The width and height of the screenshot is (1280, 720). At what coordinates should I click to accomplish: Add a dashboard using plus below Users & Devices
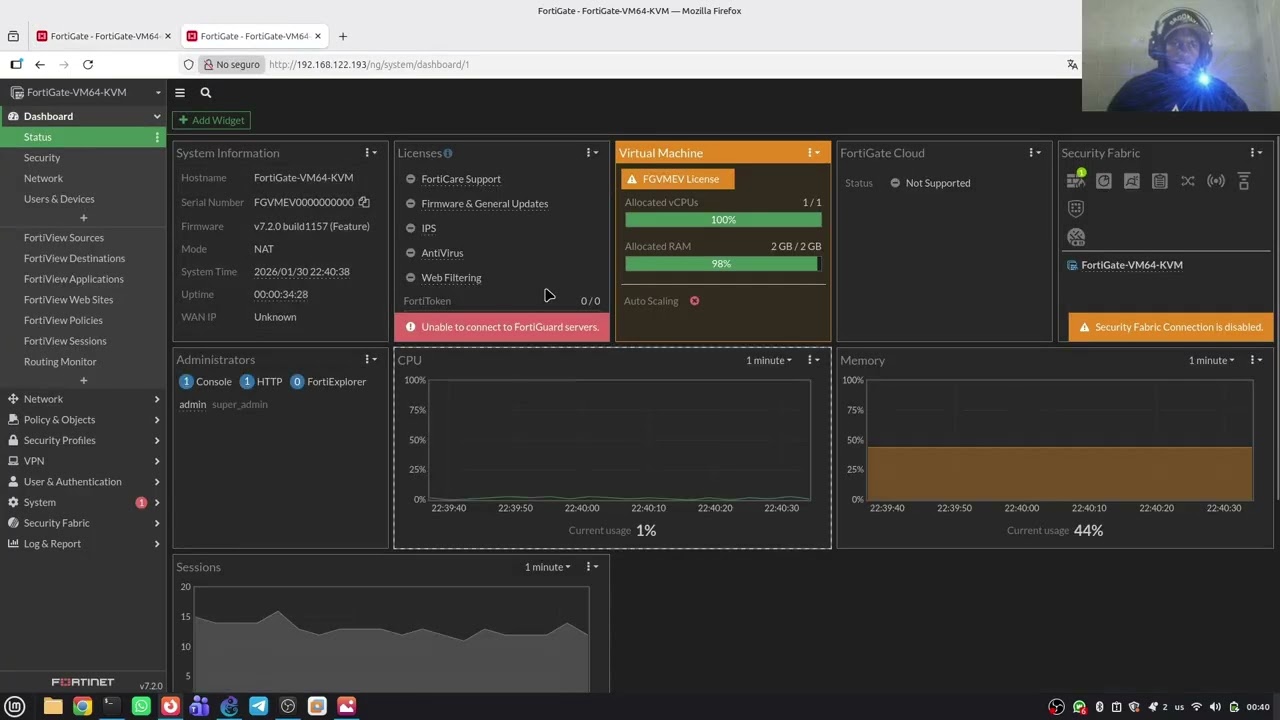(x=84, y=218)
